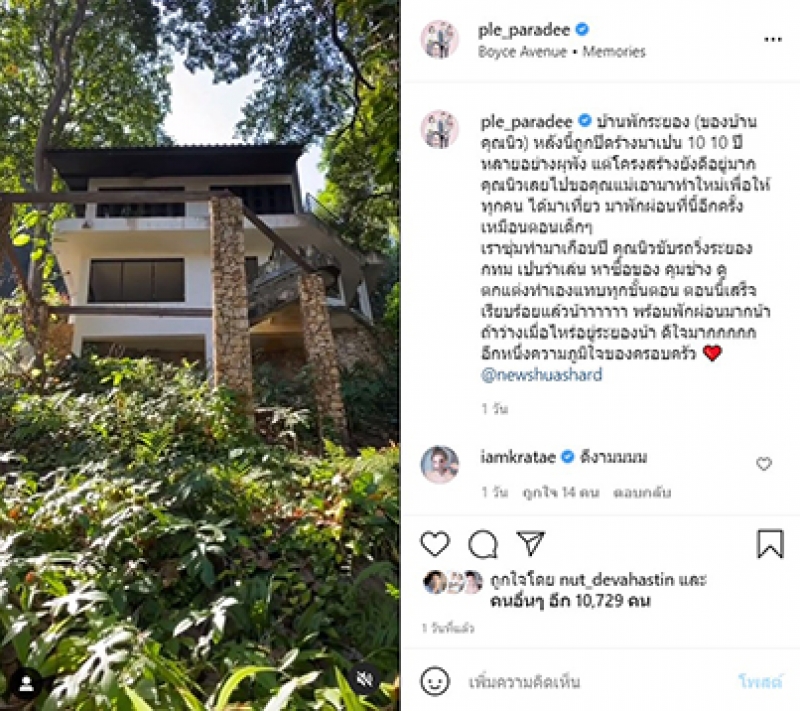Open emoji picker smiley icon

coord(435,681)
